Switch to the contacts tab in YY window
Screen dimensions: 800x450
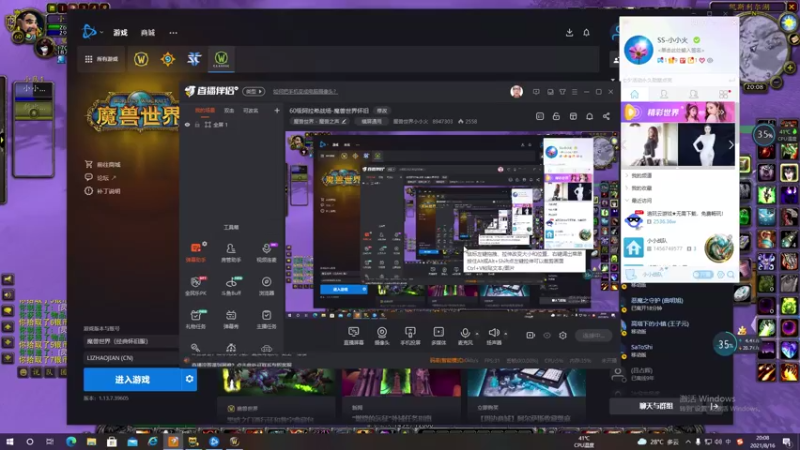664,94
